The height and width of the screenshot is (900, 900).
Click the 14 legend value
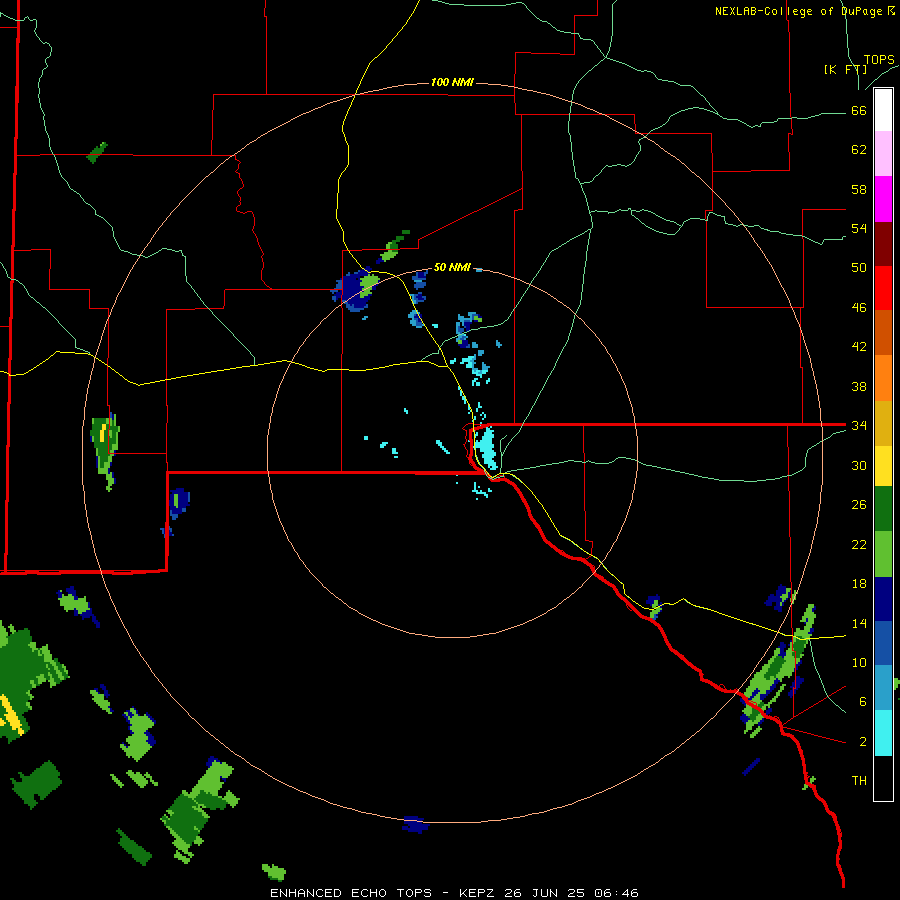859,623
